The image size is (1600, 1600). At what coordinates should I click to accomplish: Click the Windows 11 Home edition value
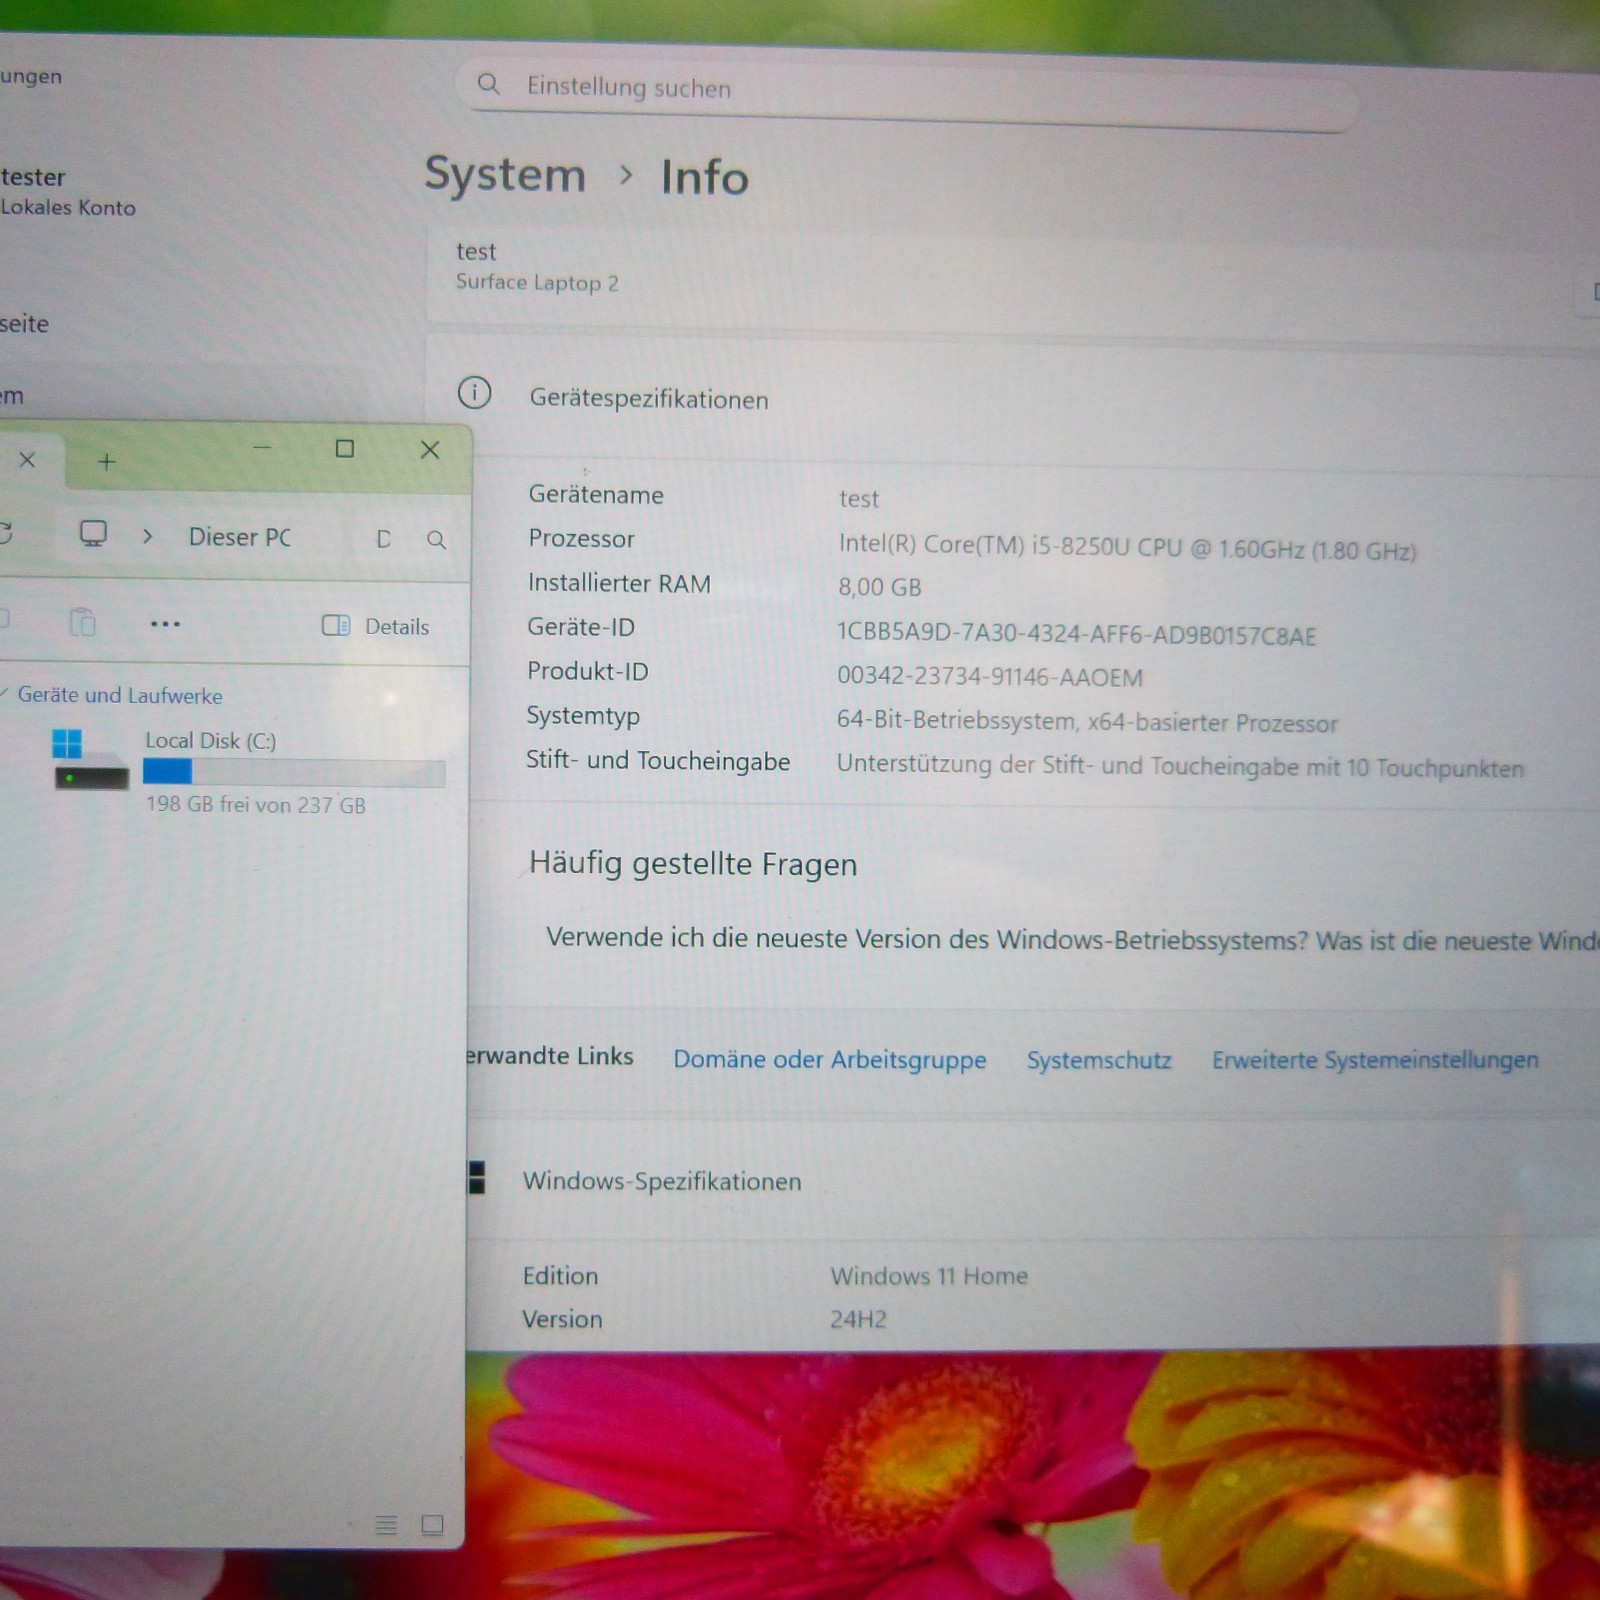[x=929, y=1276]
